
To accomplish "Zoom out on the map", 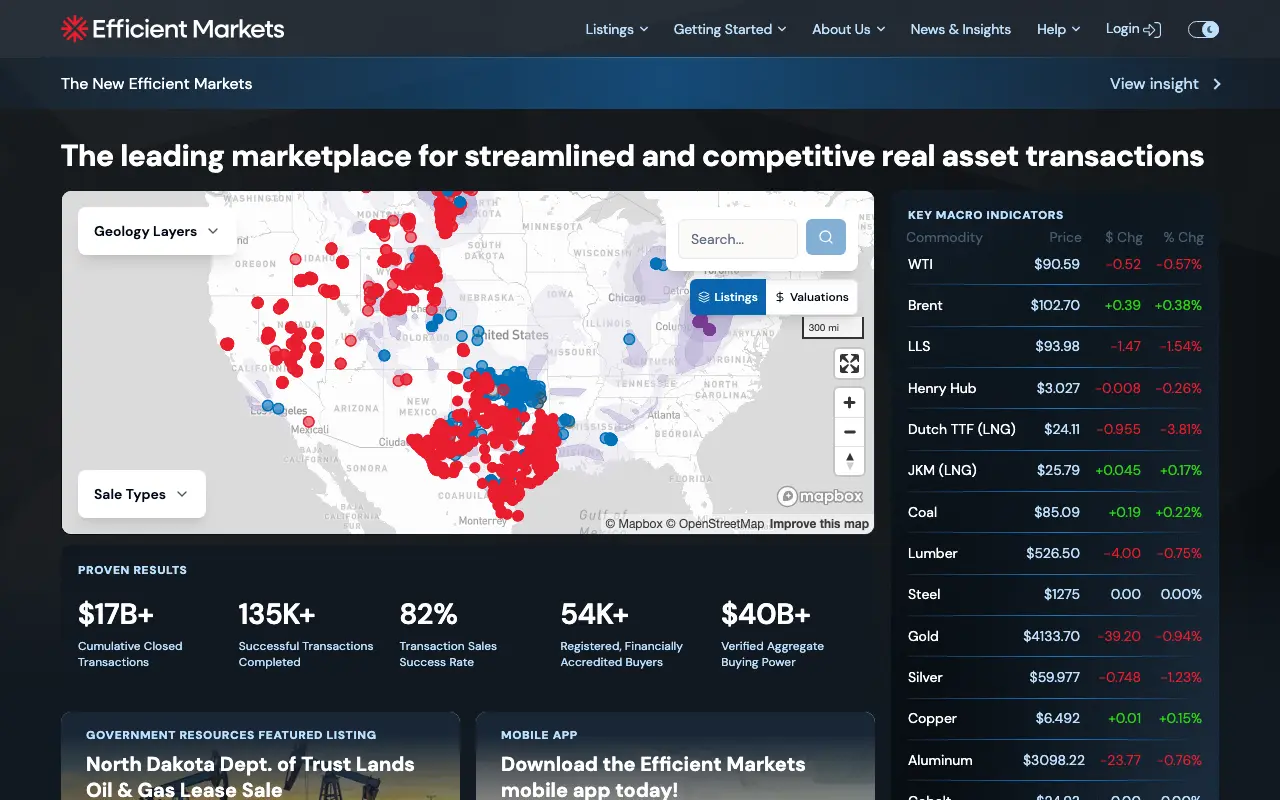I will (x=849, y=432).
